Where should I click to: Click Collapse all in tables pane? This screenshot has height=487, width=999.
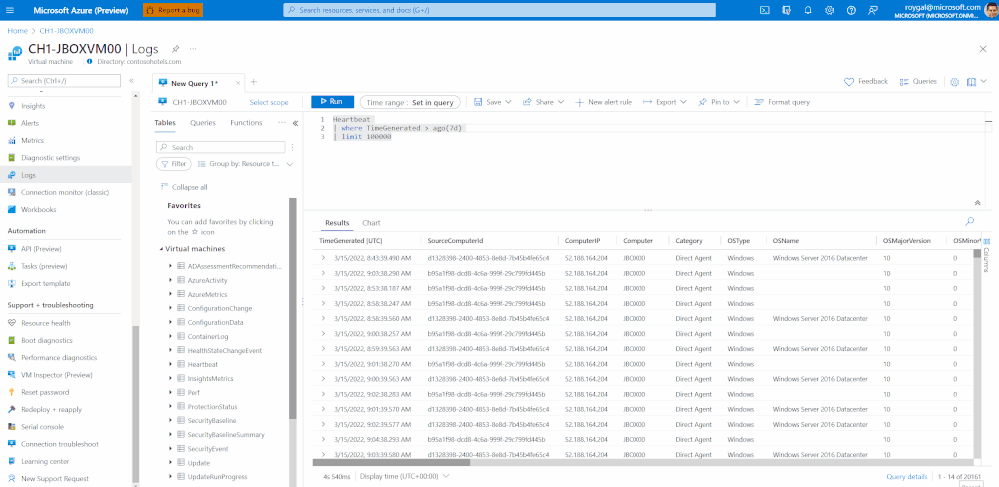(x=183, y=187)
